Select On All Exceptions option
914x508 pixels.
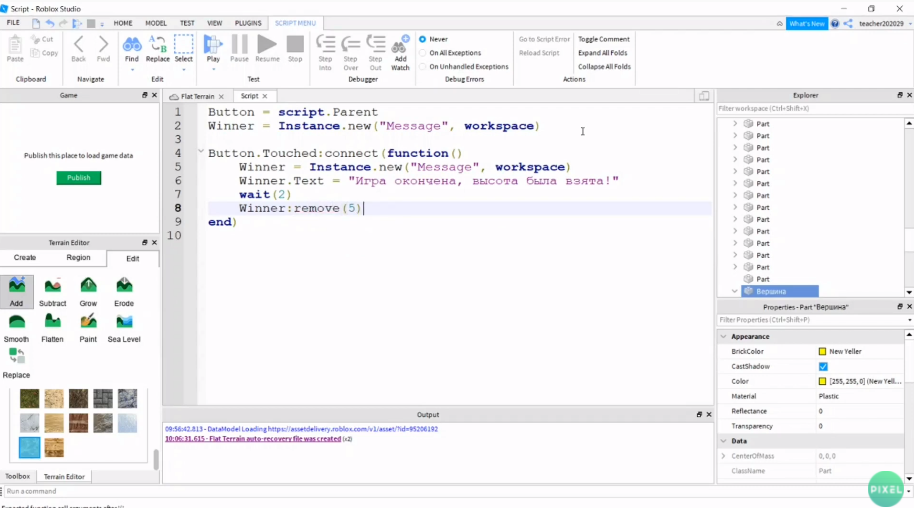pos(423,52)
